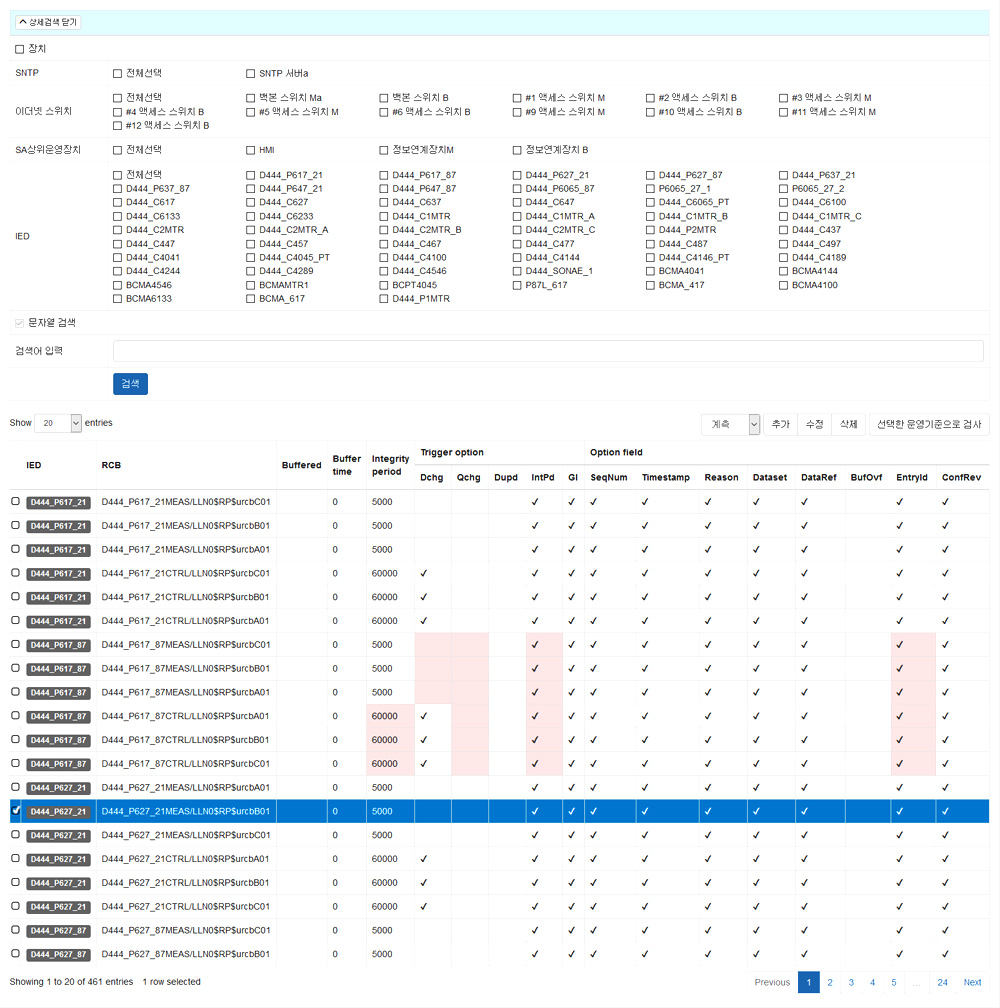
Task: Open the 계측 type dropdown
Action: [x=731, y=424]
